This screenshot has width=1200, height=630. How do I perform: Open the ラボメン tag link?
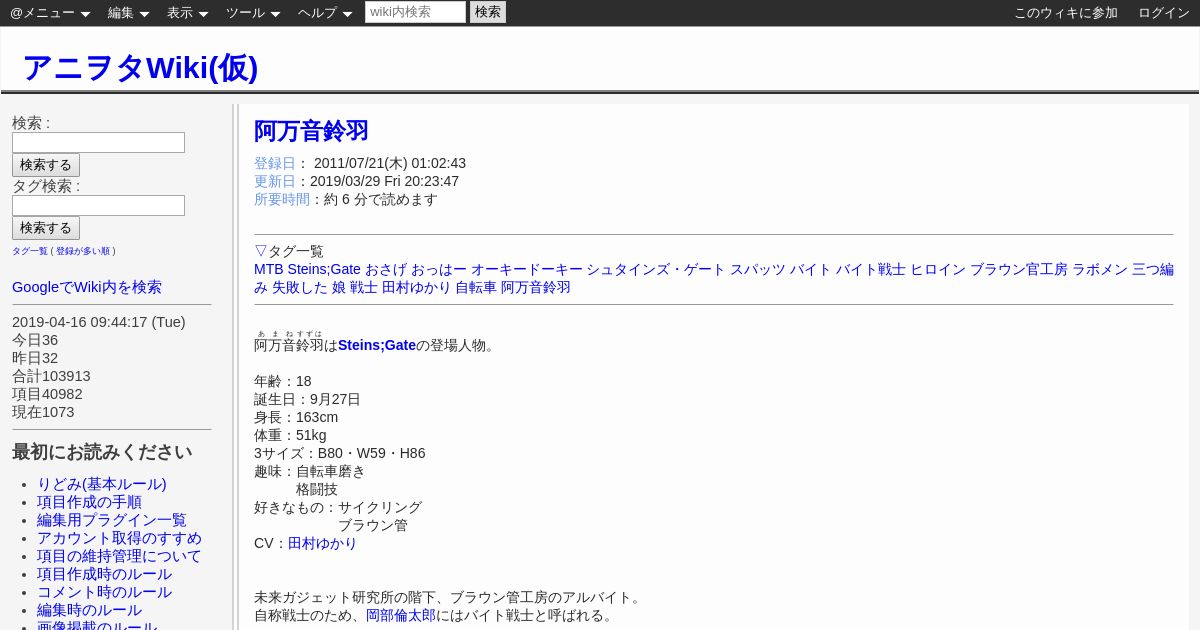click(x=1100, y=269)
